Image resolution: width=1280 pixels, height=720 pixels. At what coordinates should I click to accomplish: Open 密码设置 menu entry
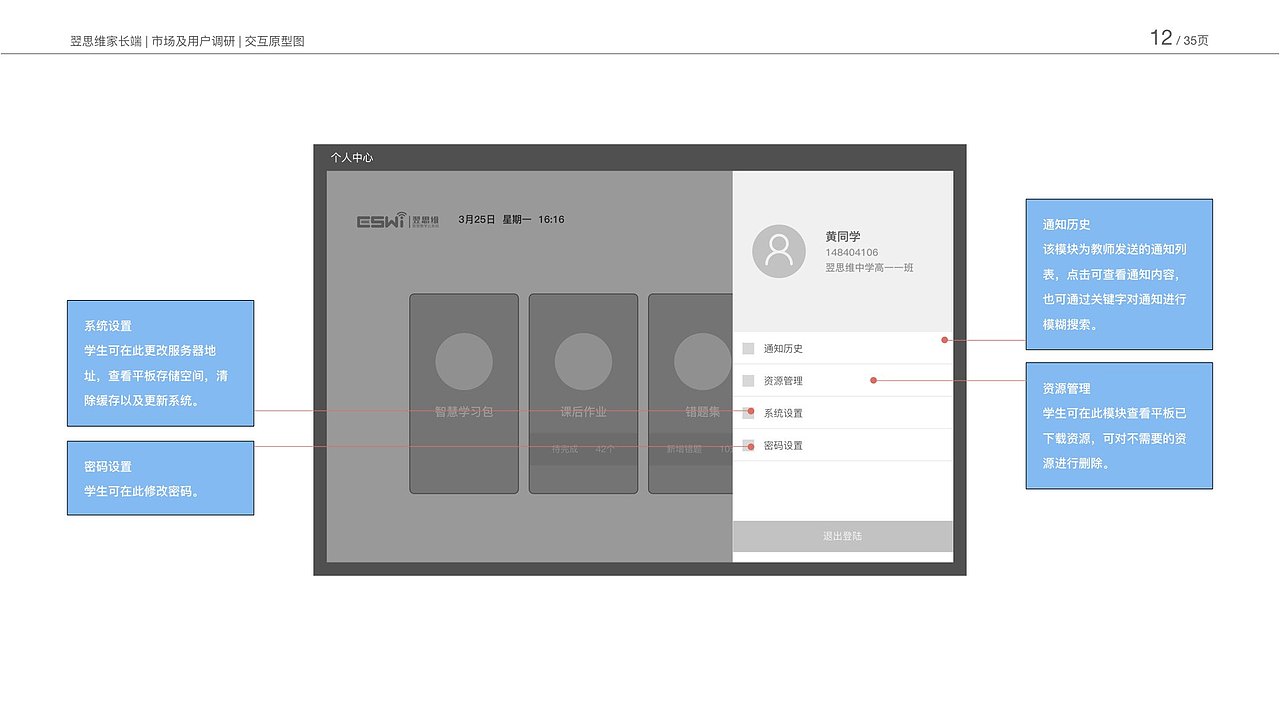[x=843, y=445]
